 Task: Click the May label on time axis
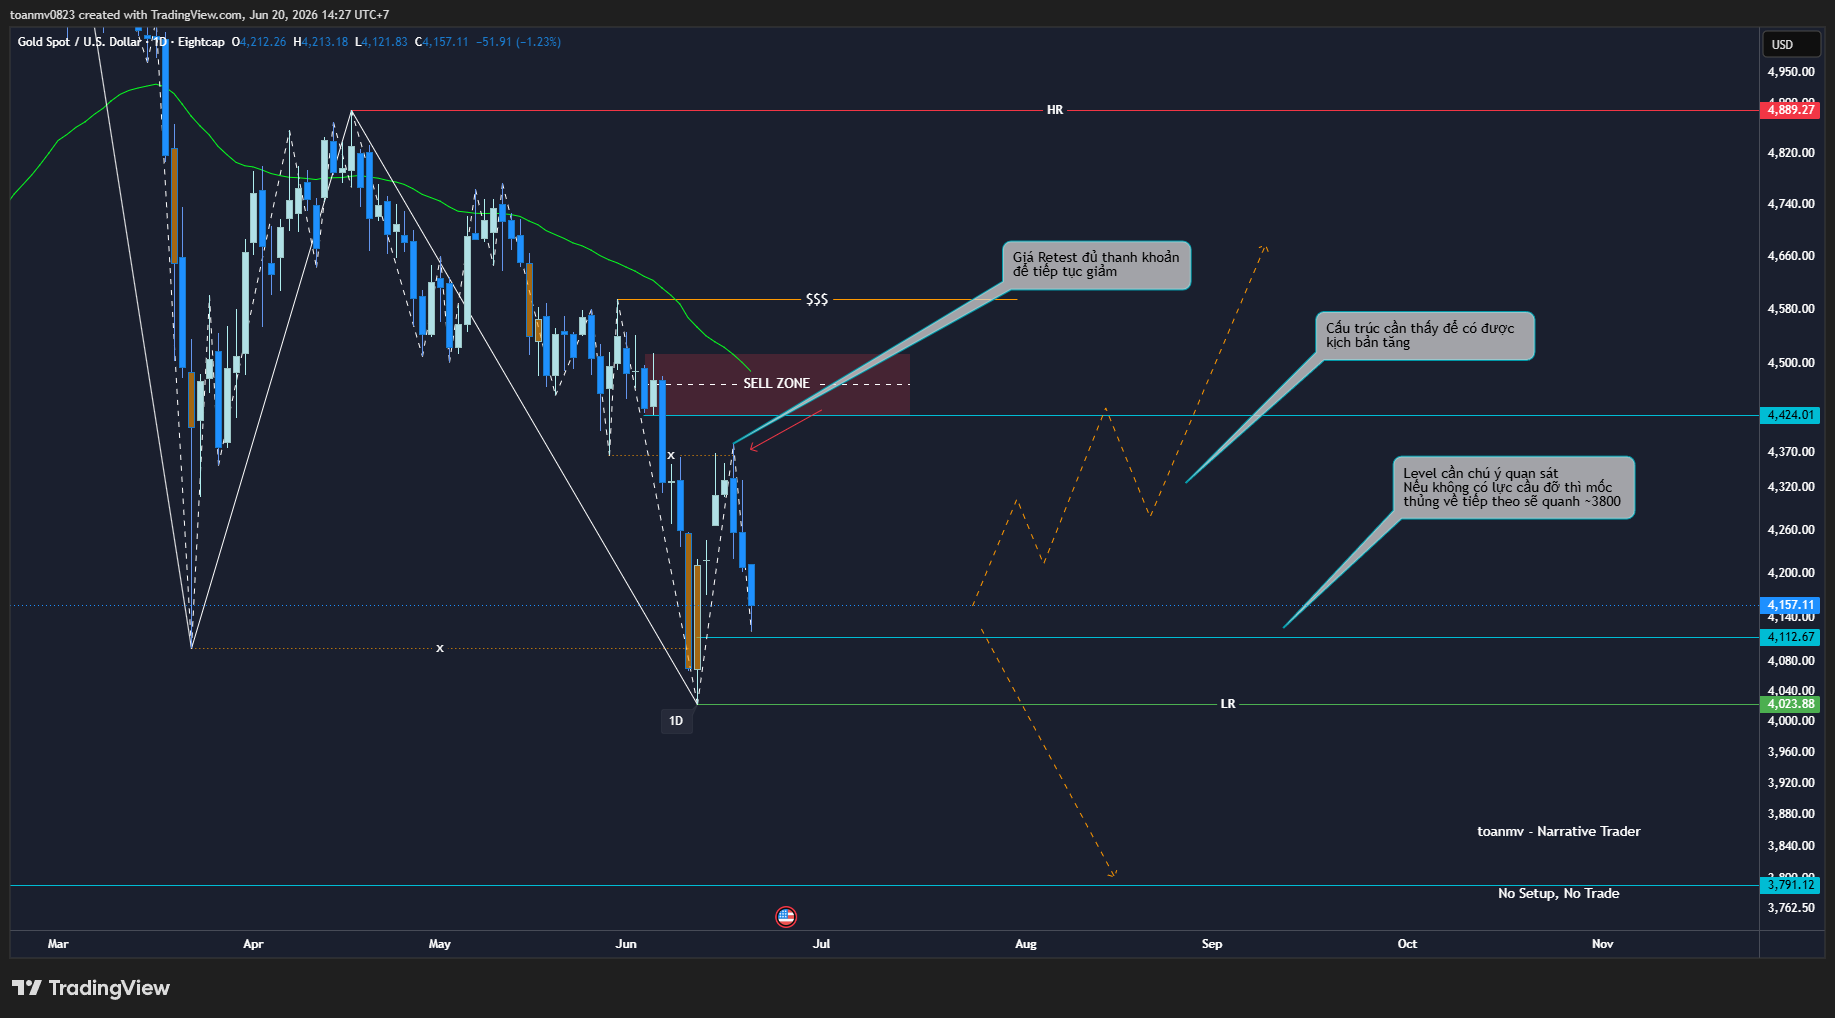[x=440, y=944]
